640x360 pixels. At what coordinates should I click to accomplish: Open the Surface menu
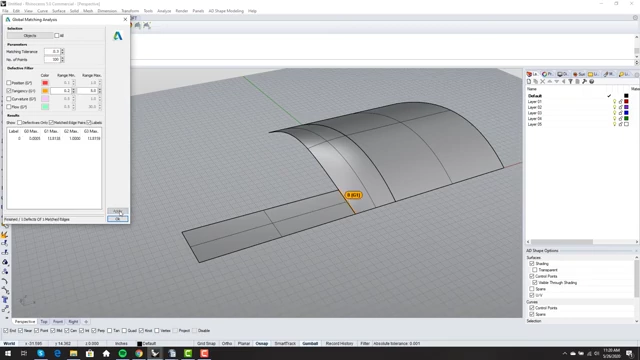click(59, 11)
